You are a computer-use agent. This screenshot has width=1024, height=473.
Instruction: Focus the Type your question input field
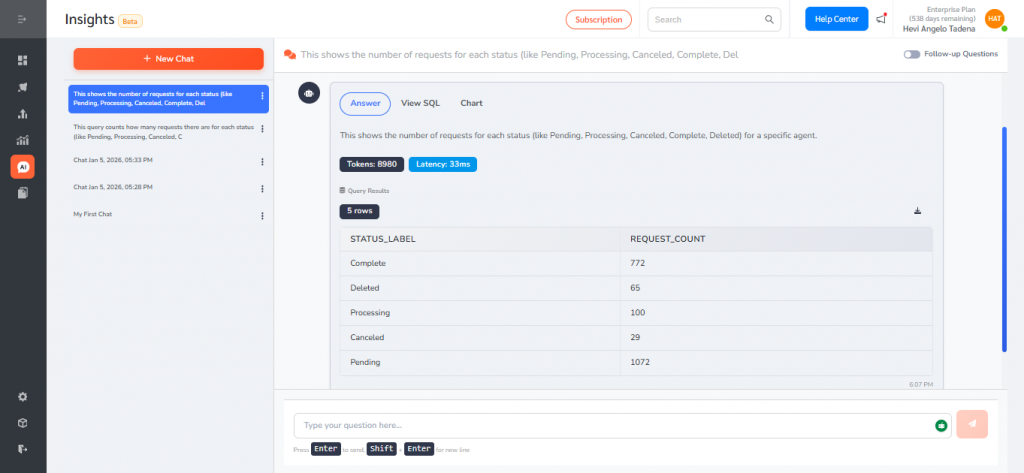(x=610, y=425)
